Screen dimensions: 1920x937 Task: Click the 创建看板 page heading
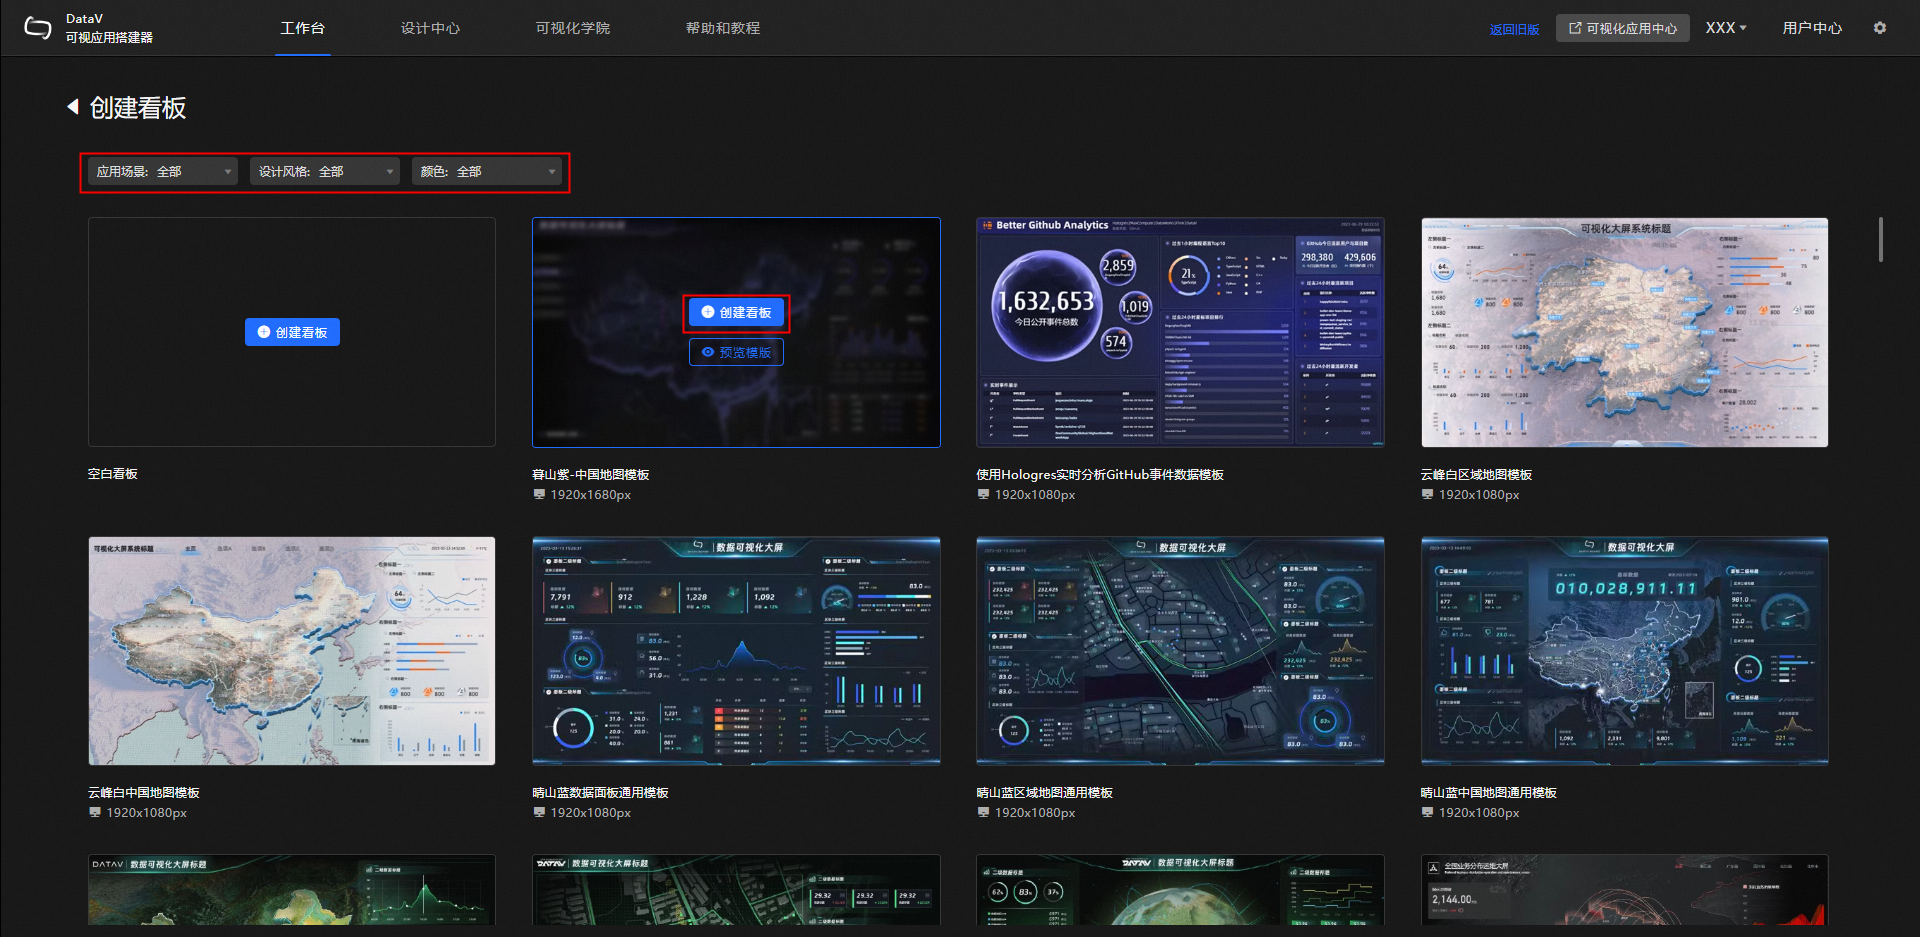138,107
